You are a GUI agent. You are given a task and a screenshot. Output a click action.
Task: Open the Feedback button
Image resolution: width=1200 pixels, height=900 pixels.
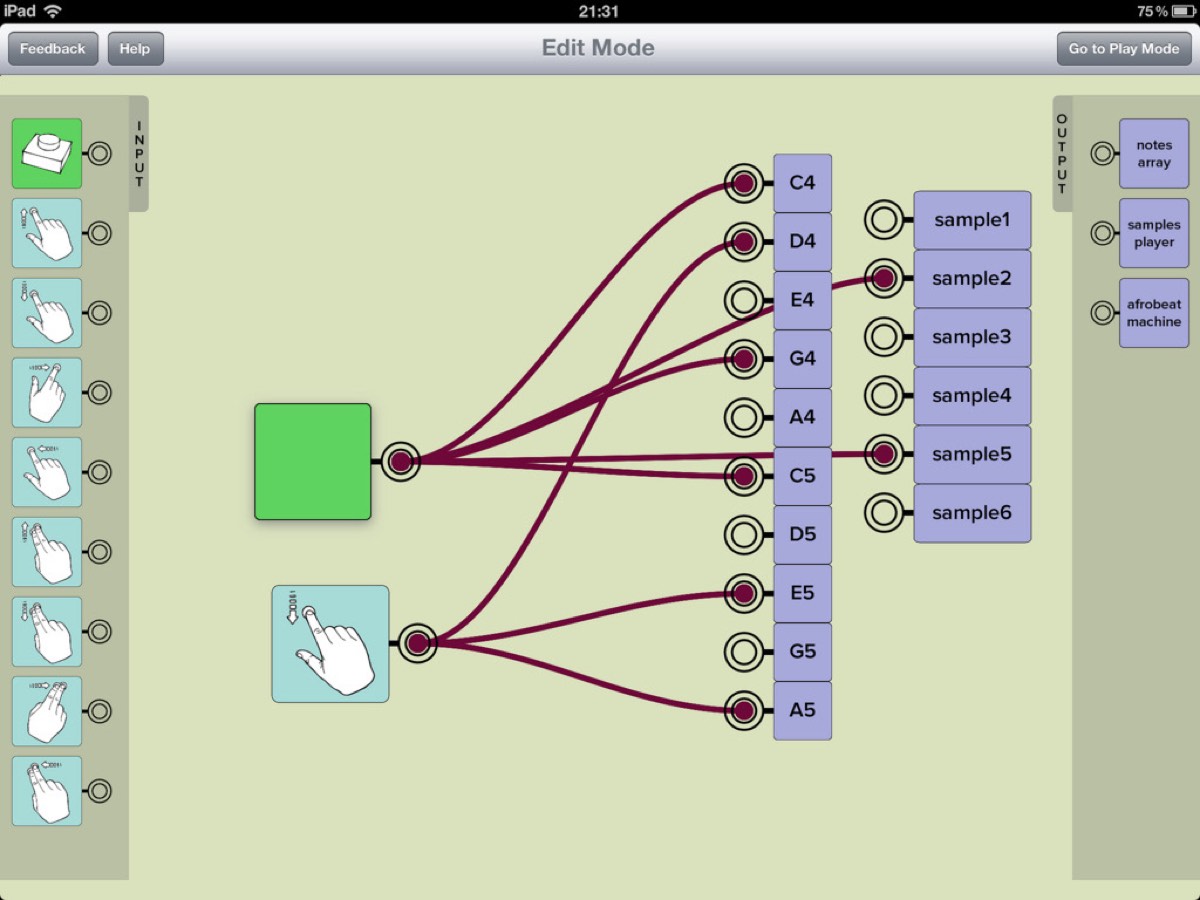click(x=53, y=48)
